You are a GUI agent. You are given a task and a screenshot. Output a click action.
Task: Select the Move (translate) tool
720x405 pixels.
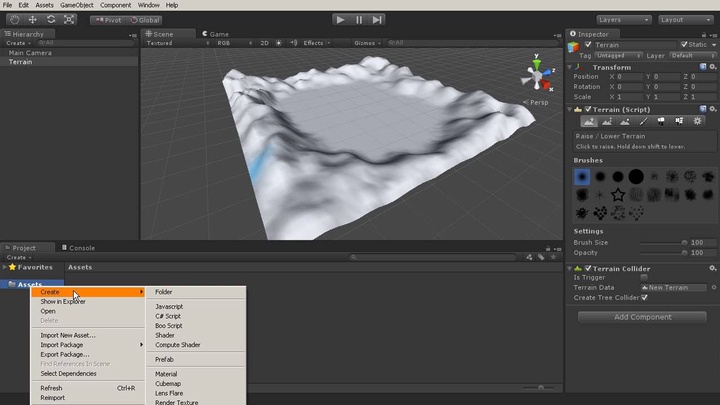pos(32,19)
